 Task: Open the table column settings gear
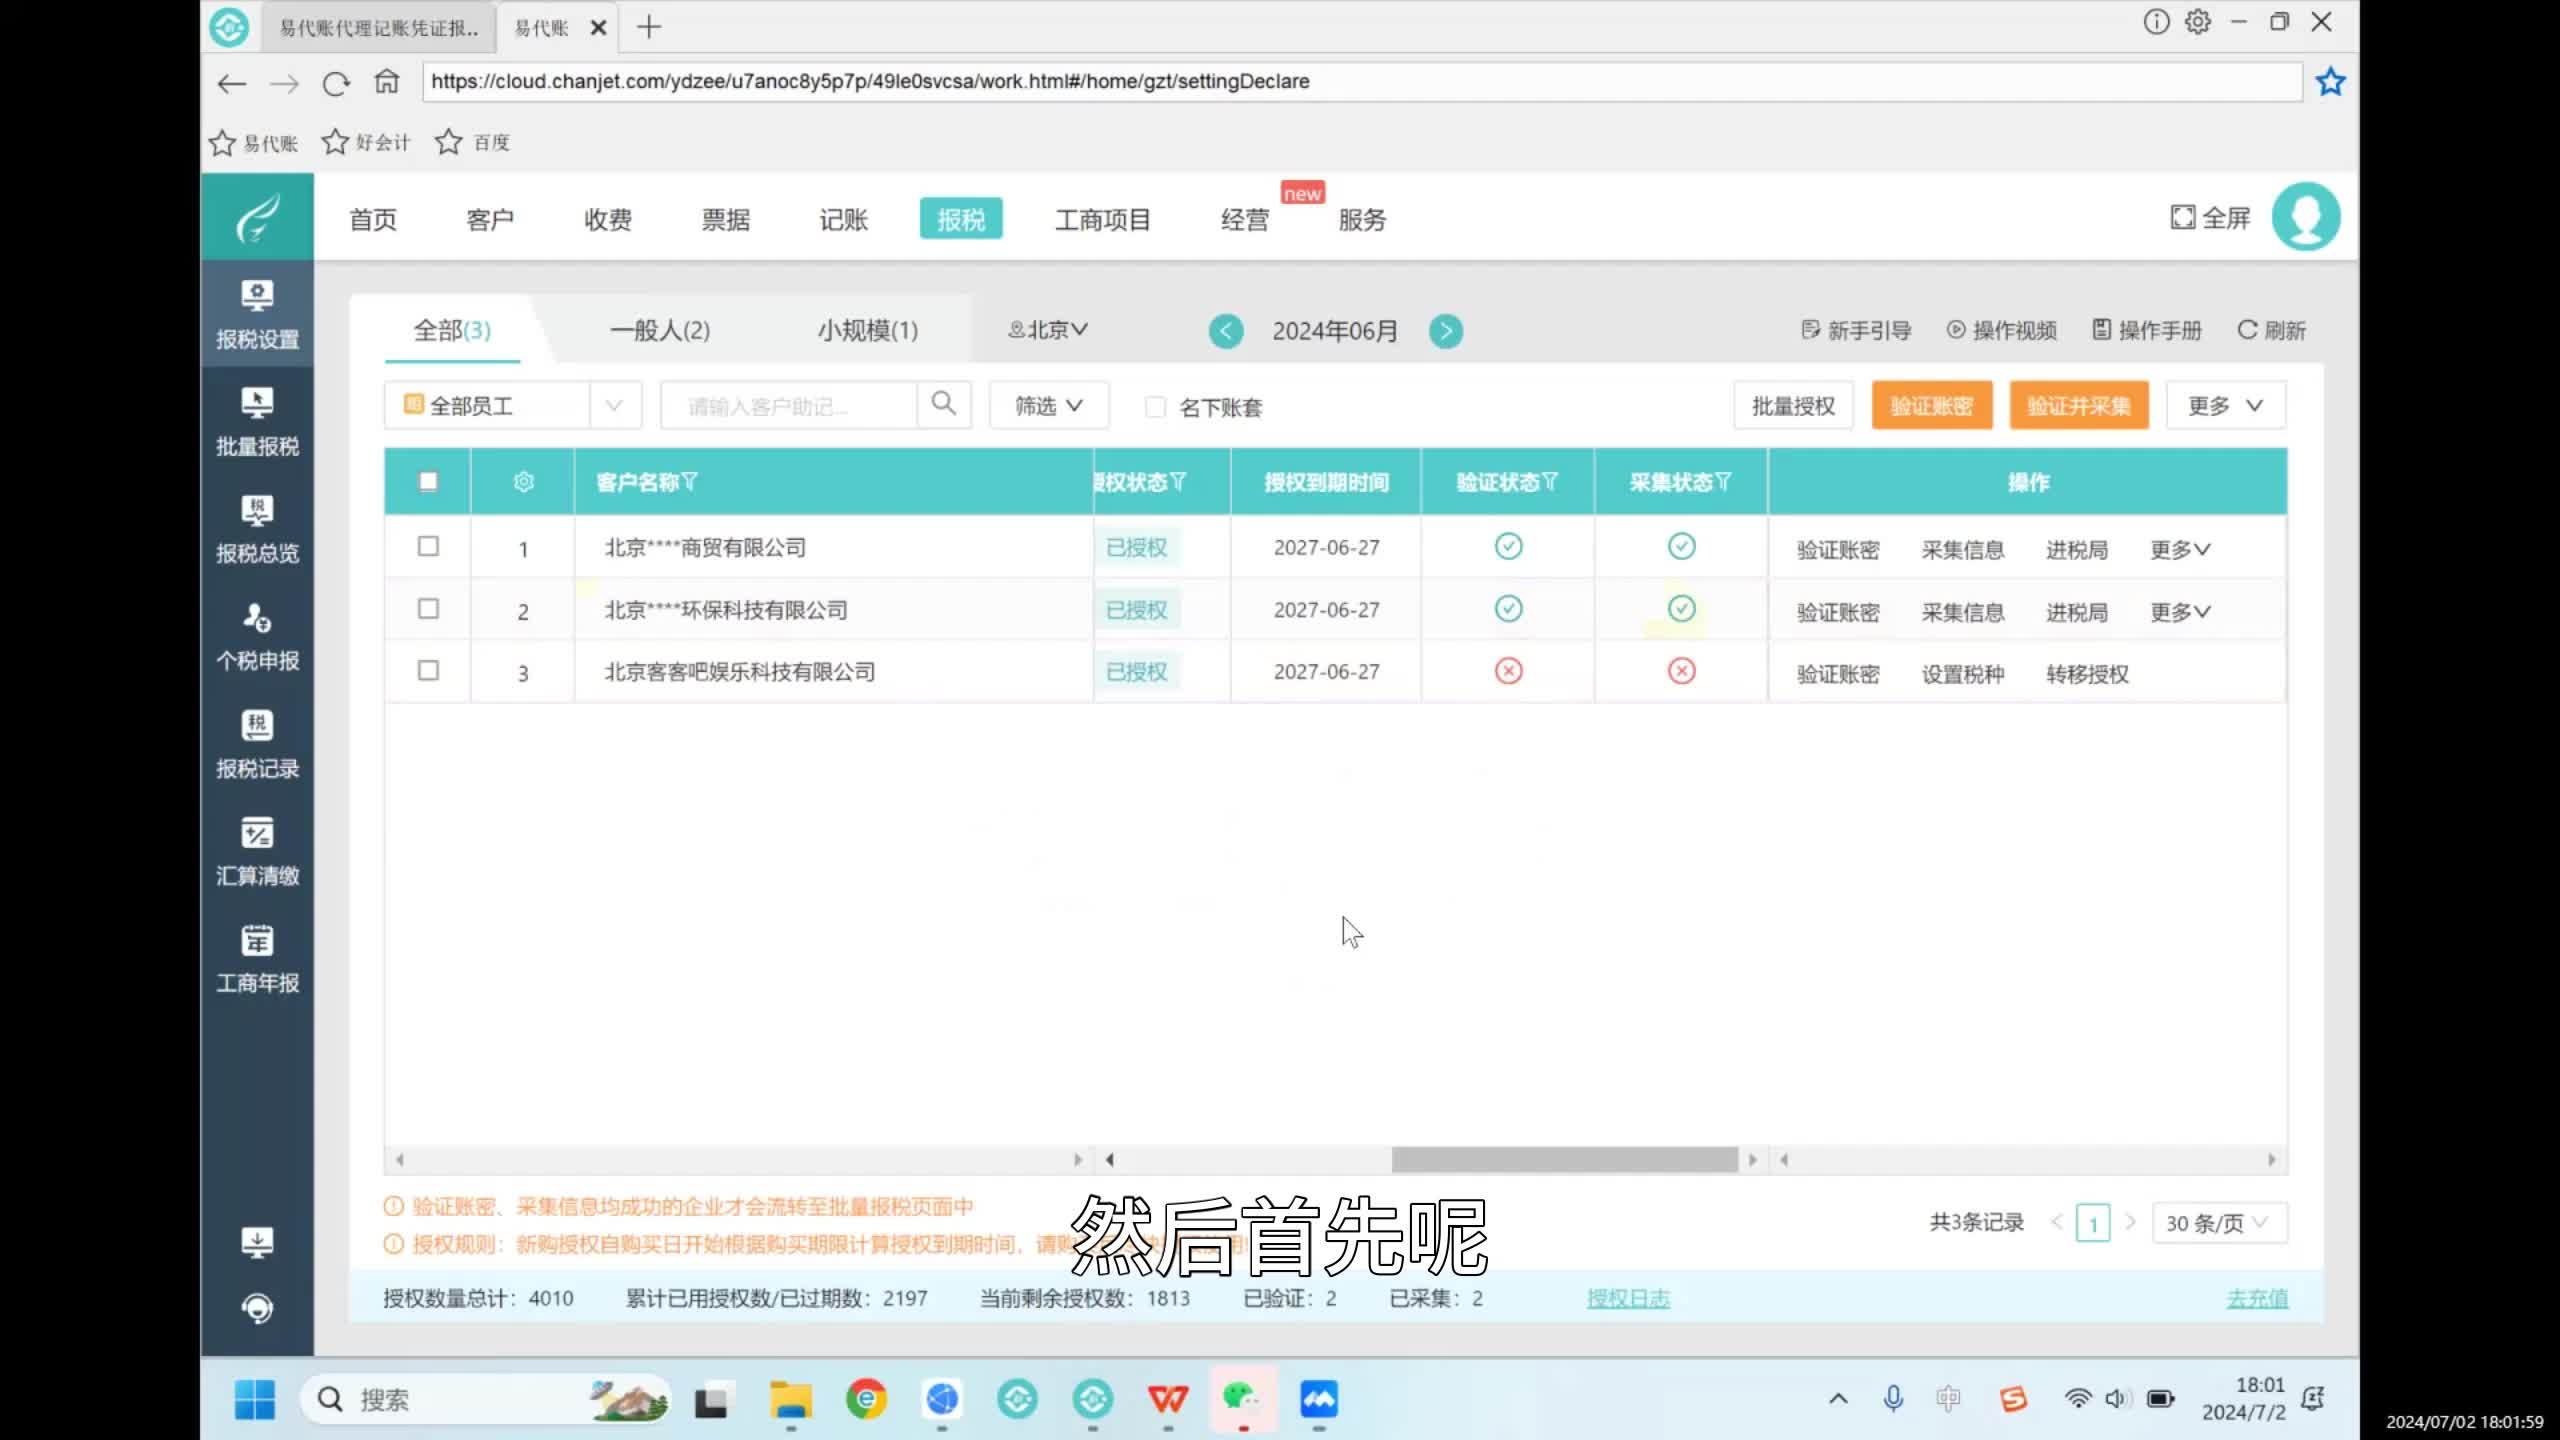pyautogui.click(x=523, y=481)
